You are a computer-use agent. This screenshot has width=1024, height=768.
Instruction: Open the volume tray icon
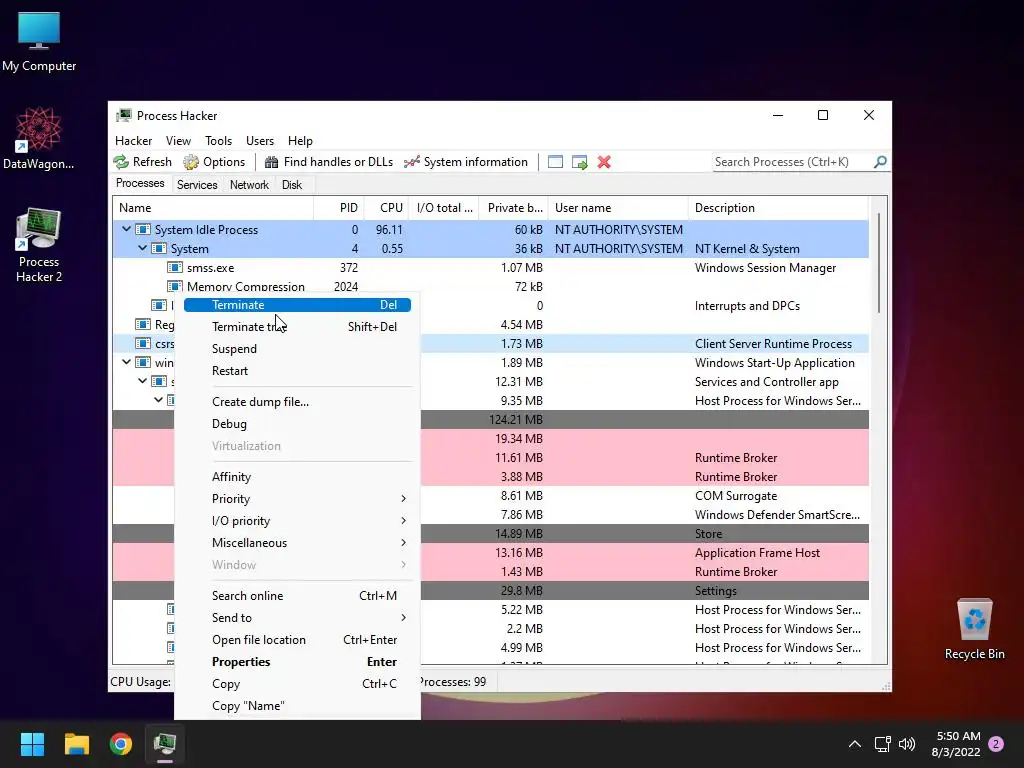[x=906, y=744]
